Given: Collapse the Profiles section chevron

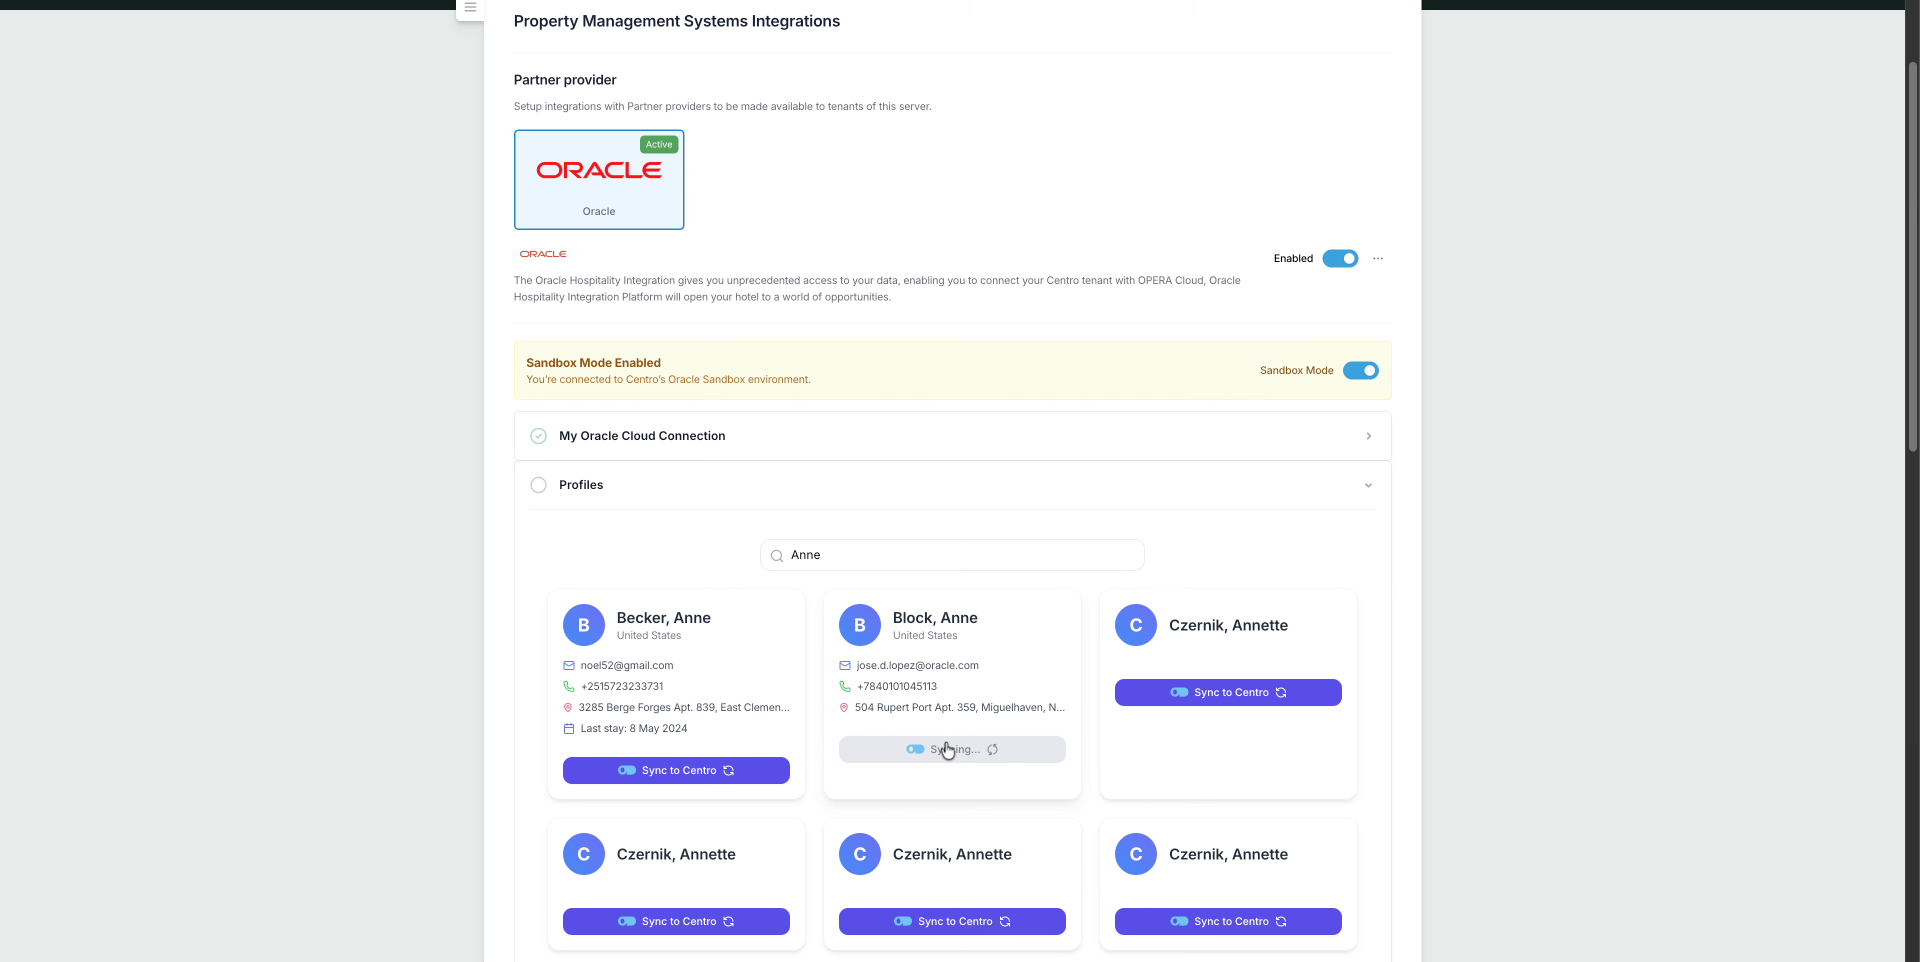Looking at the screenshot, I should 1368,486.
